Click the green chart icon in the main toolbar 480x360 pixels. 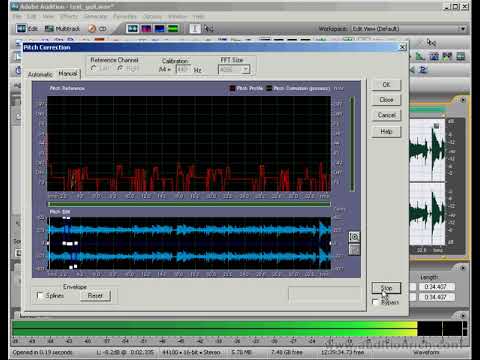[420, 56]
